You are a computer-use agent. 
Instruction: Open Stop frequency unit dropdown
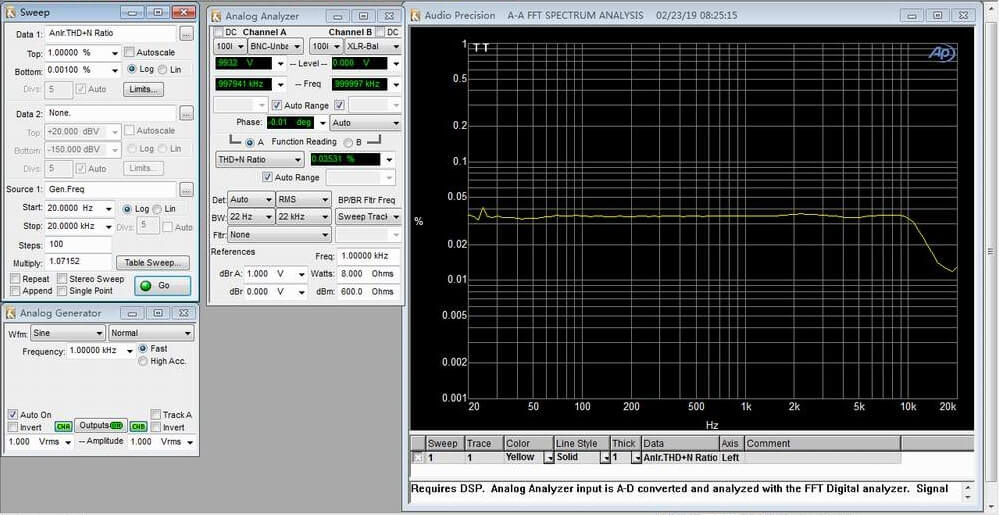pyautogui.click(x=110, y=226)
